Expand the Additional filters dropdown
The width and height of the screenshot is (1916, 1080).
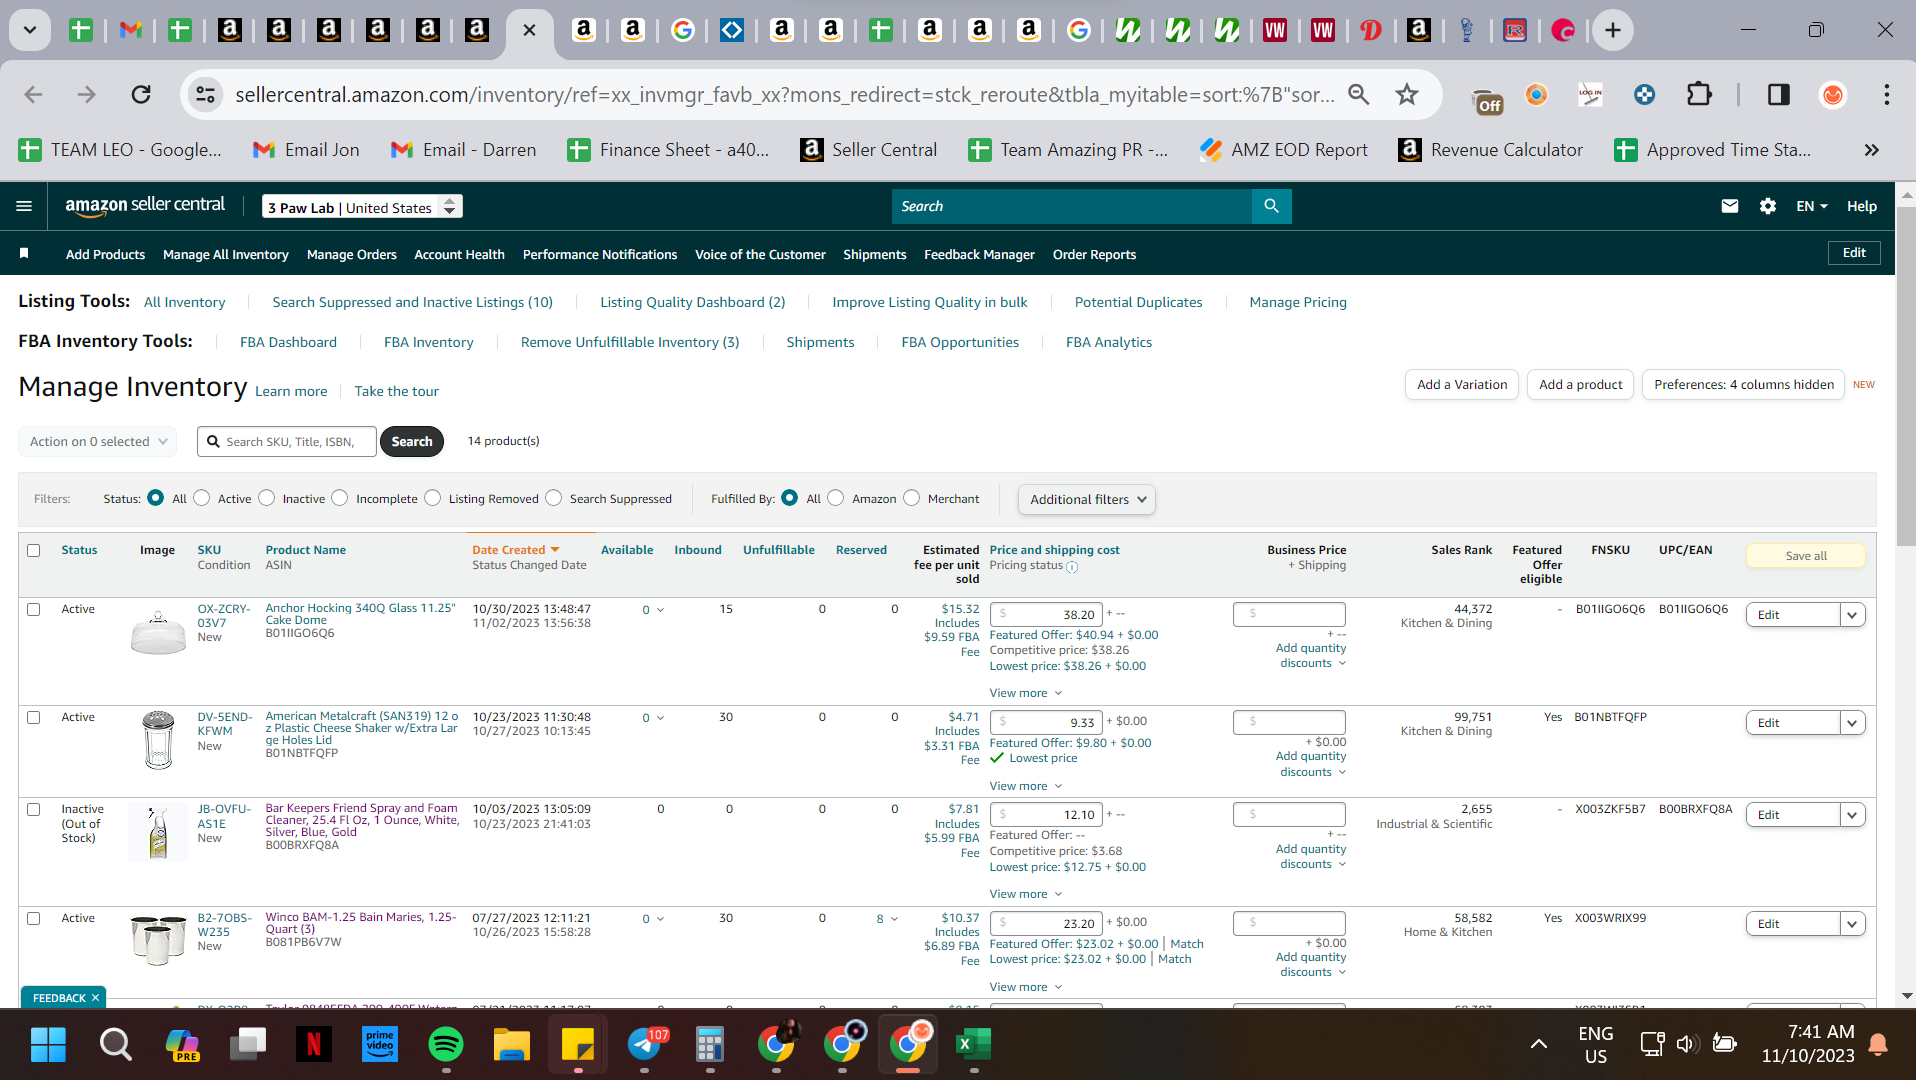[1087, 499]
